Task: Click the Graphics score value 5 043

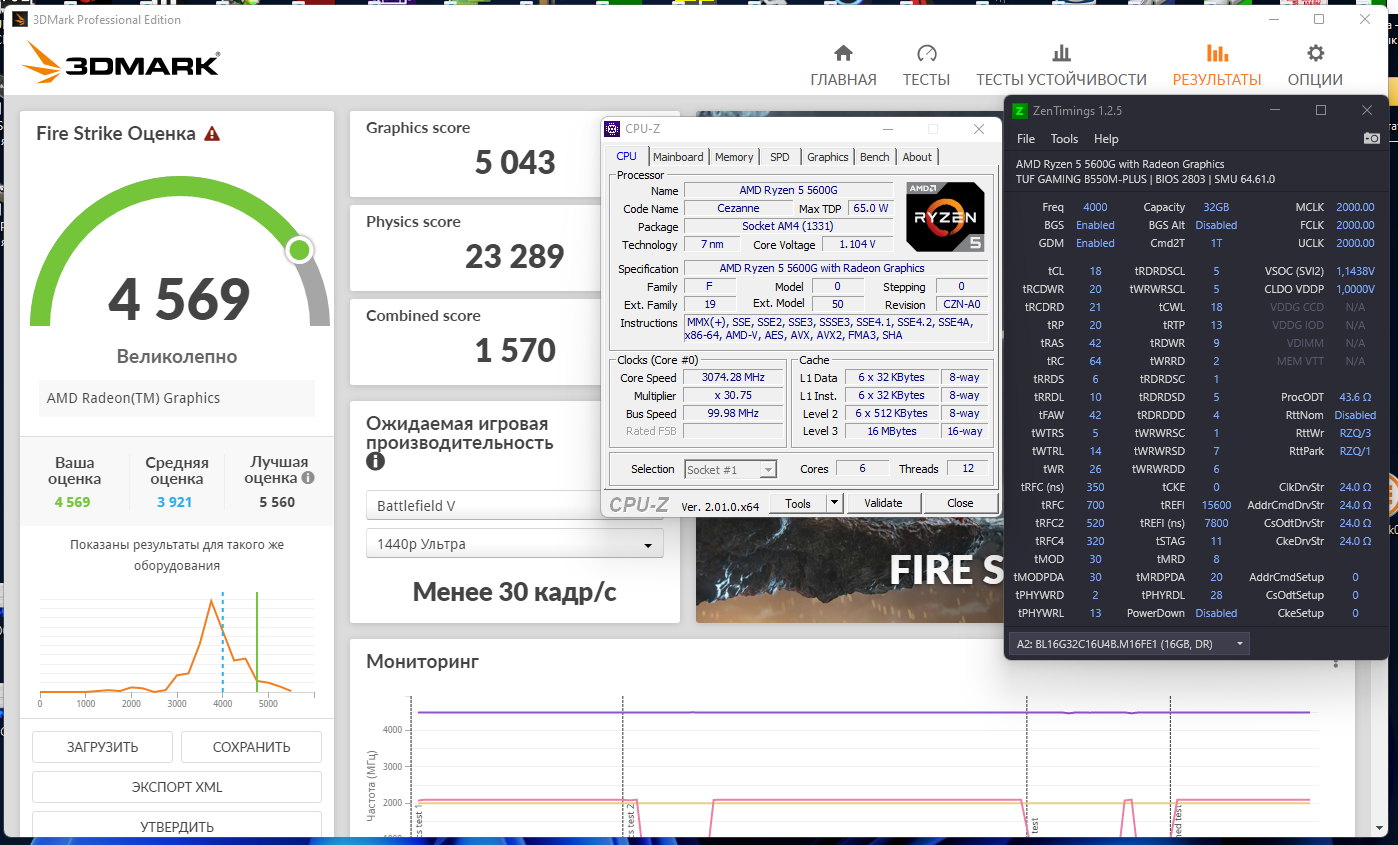Action: click(515, 162)
